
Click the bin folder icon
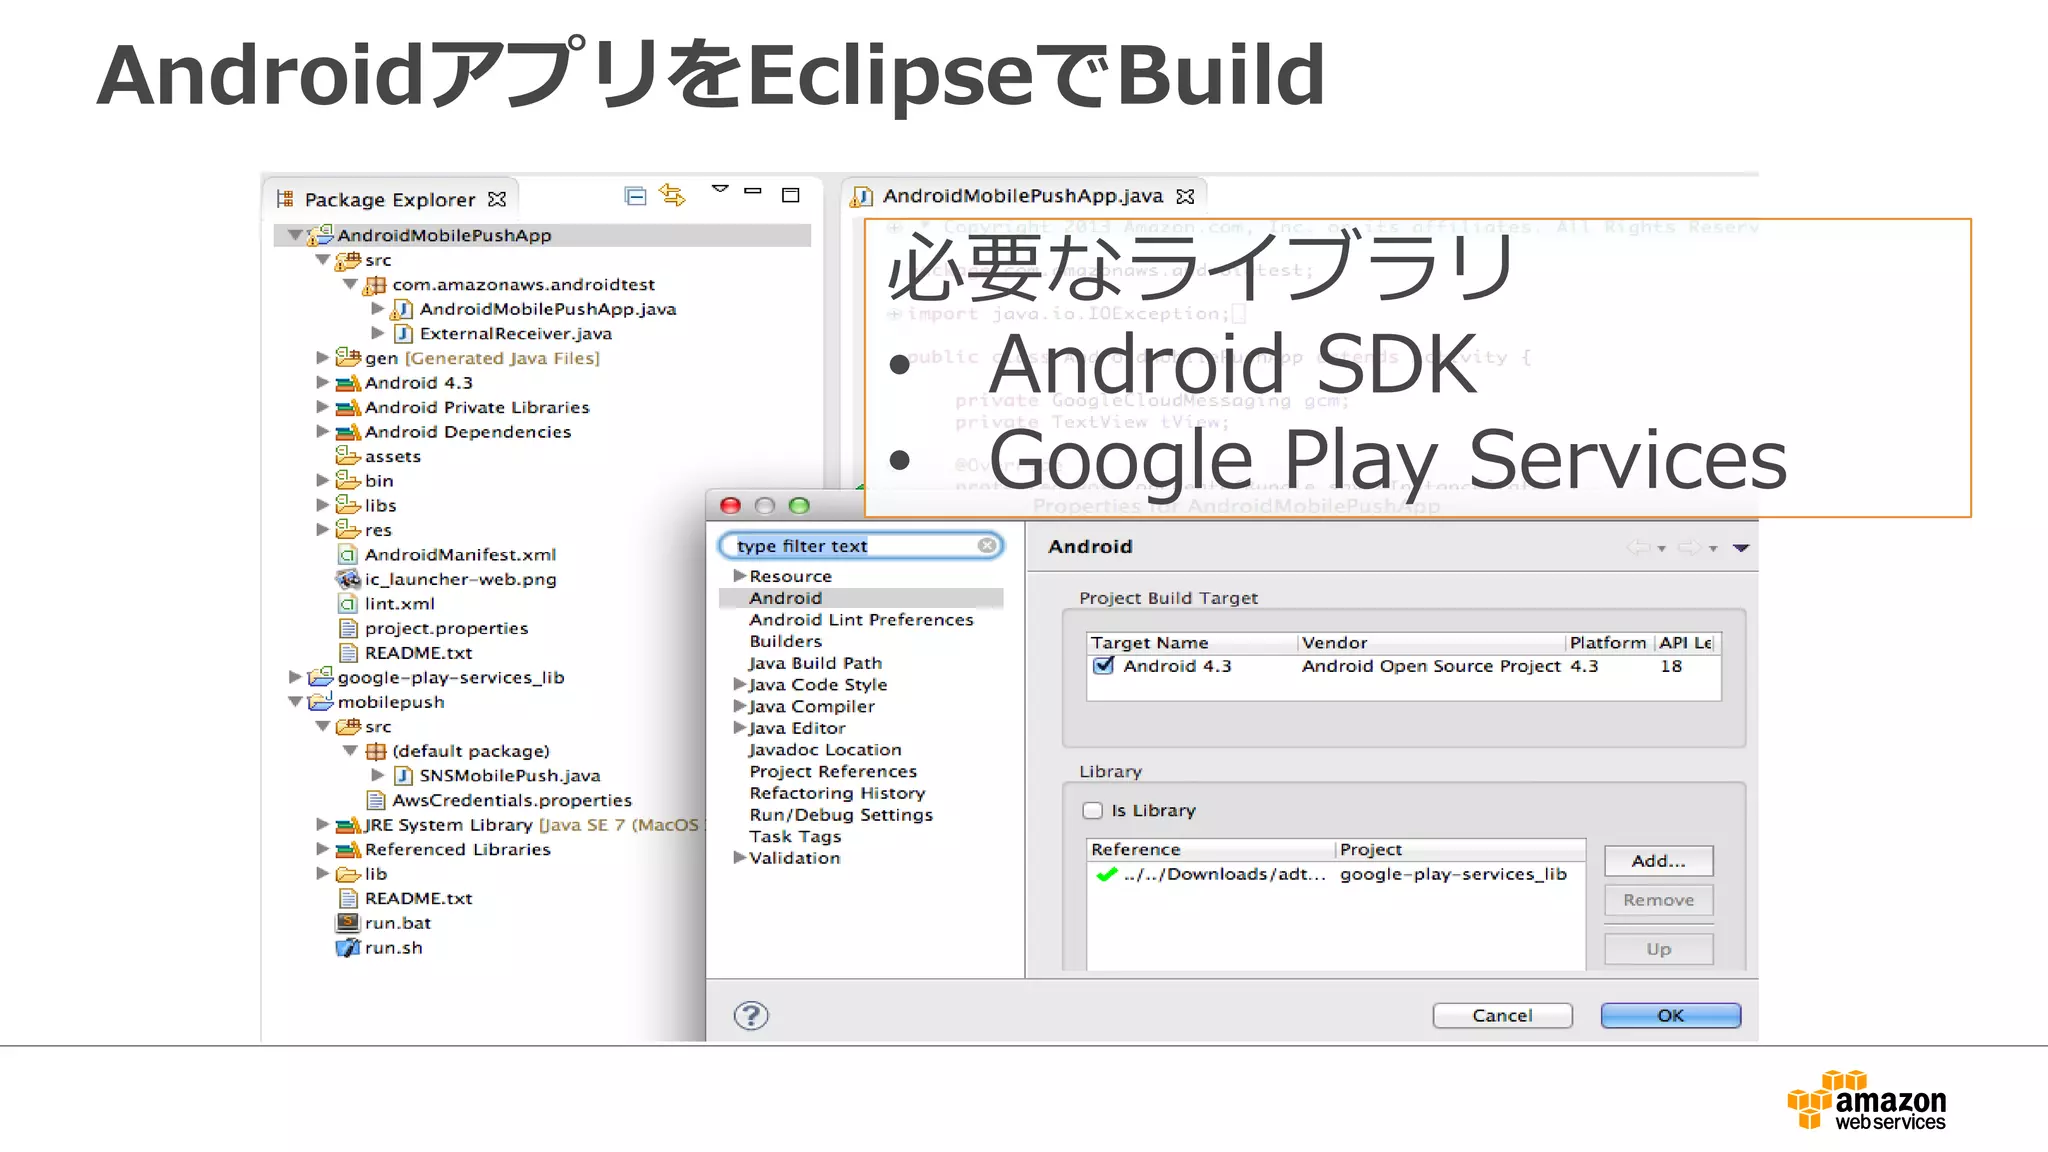pyautogui.click(x=348, y=480)
